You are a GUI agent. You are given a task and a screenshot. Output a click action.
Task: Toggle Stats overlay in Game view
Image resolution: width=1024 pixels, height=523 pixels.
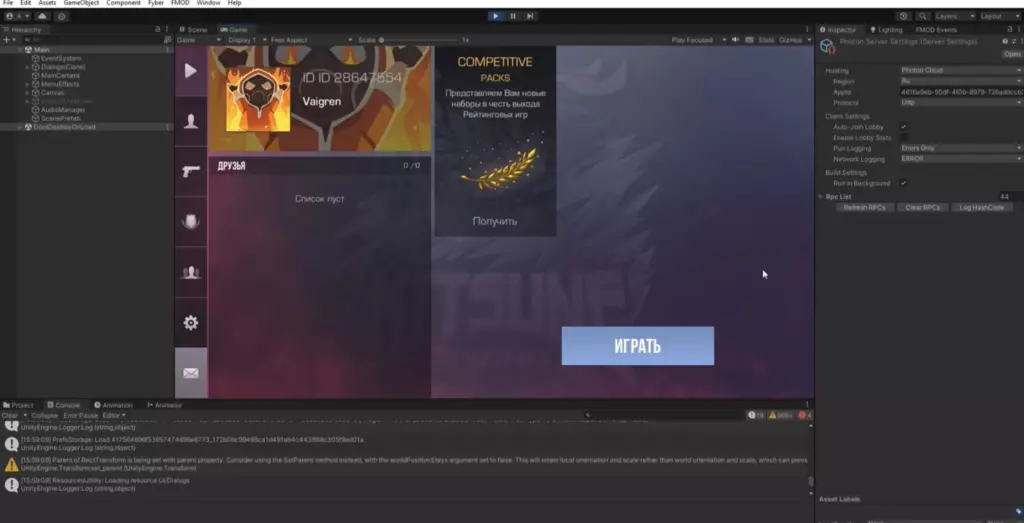click(x=765, y=40)
